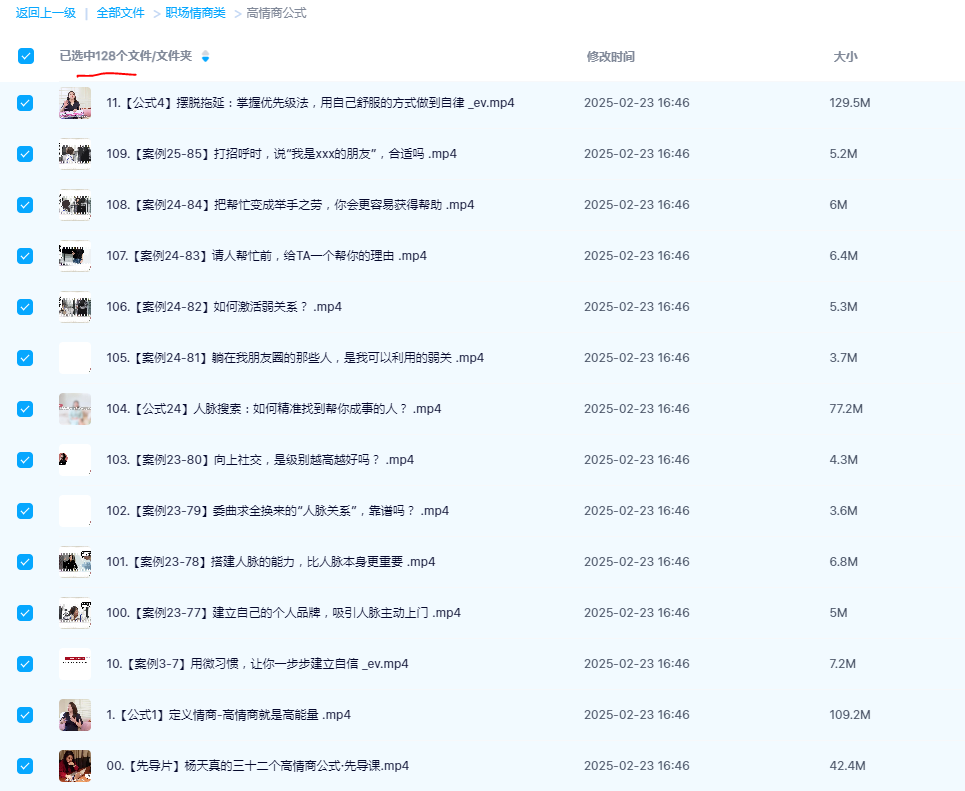Viewport: 965px width, 791px height.
Task: Open the thumbnail of 104.【公式24】人脉搜索
Action: coord(74,408)
